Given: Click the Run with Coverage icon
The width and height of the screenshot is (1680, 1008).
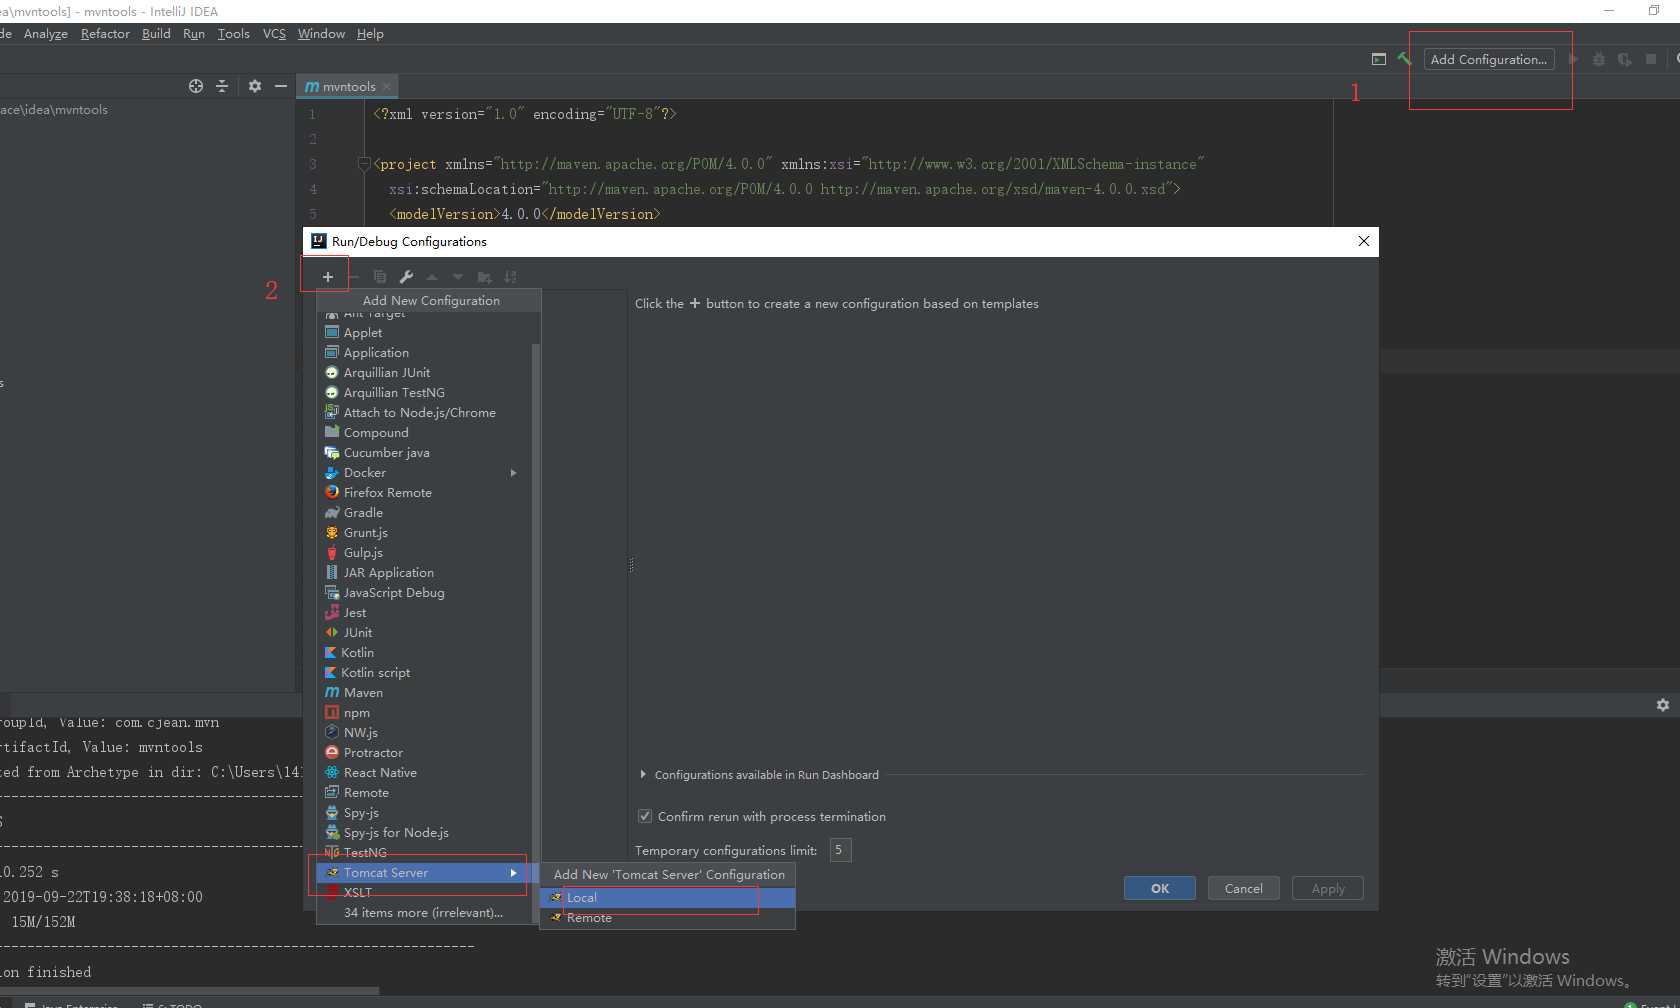Looking at the screenshot, I should pyautogui.click(x=1625, y=59).
